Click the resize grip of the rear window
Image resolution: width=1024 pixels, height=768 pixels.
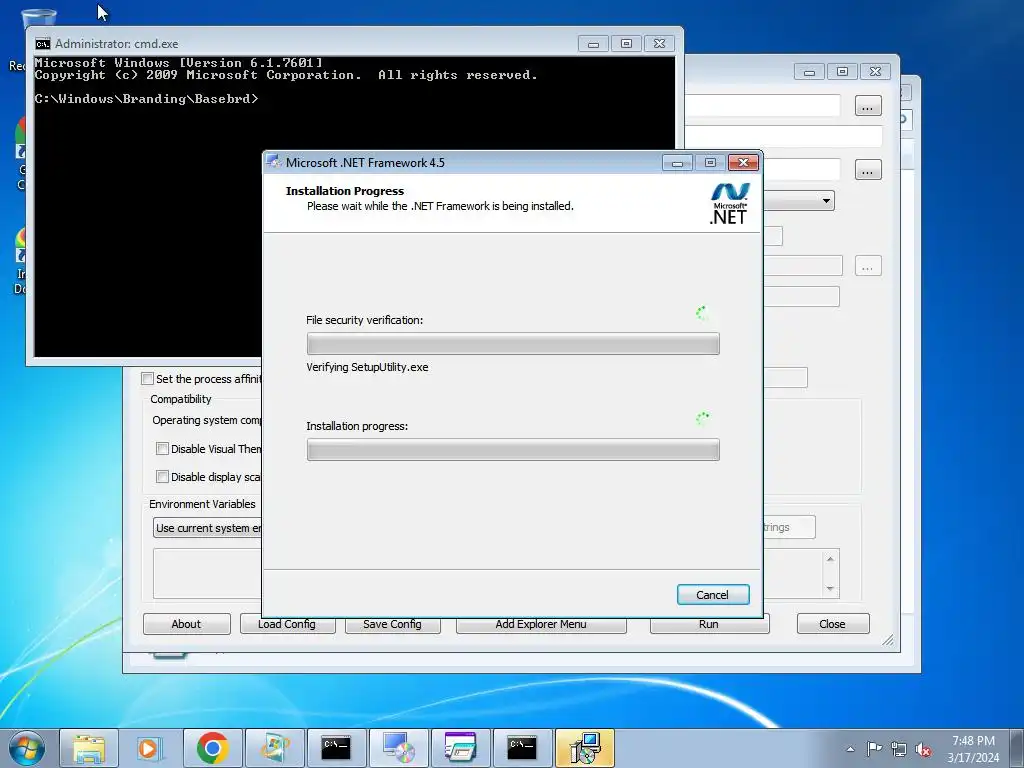pyautogui.click(x=888, y=641)
